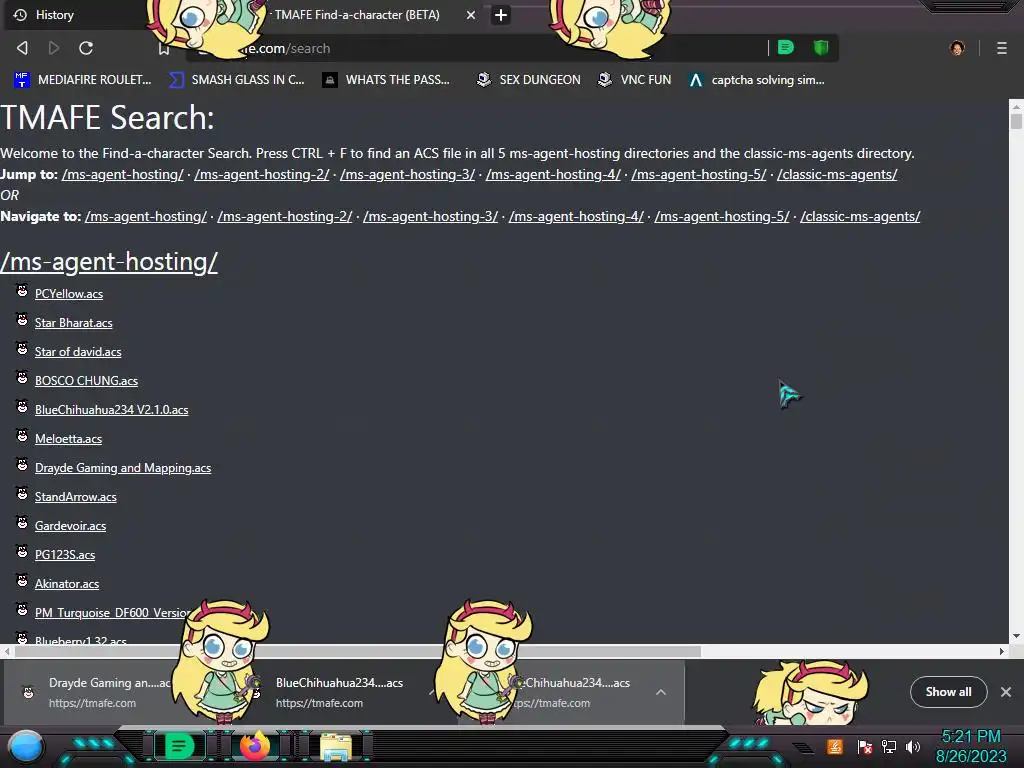Click the agent icon beside Akinator.acs
Viewport: 1024px width, 768px height.
[x=22, y=581]
